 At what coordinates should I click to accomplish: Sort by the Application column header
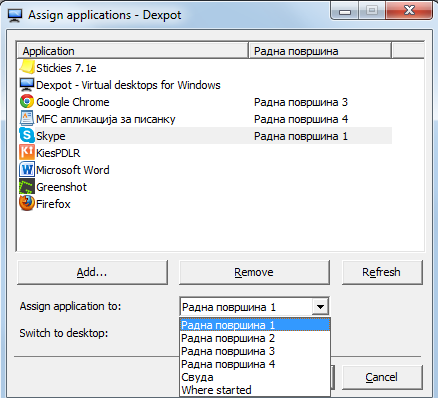click(132, 51)
